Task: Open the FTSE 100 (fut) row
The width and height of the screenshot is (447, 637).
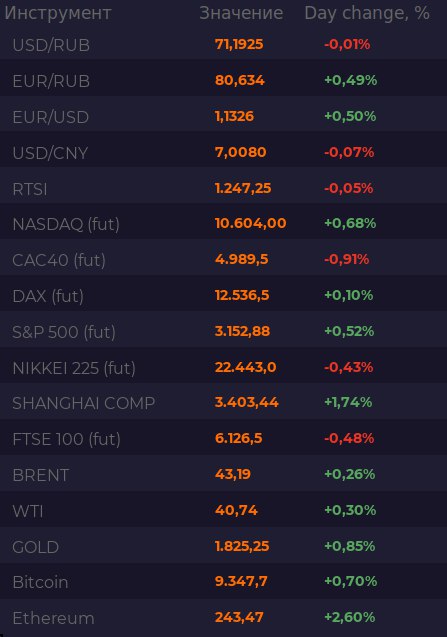Action: [x=224, y=439]
